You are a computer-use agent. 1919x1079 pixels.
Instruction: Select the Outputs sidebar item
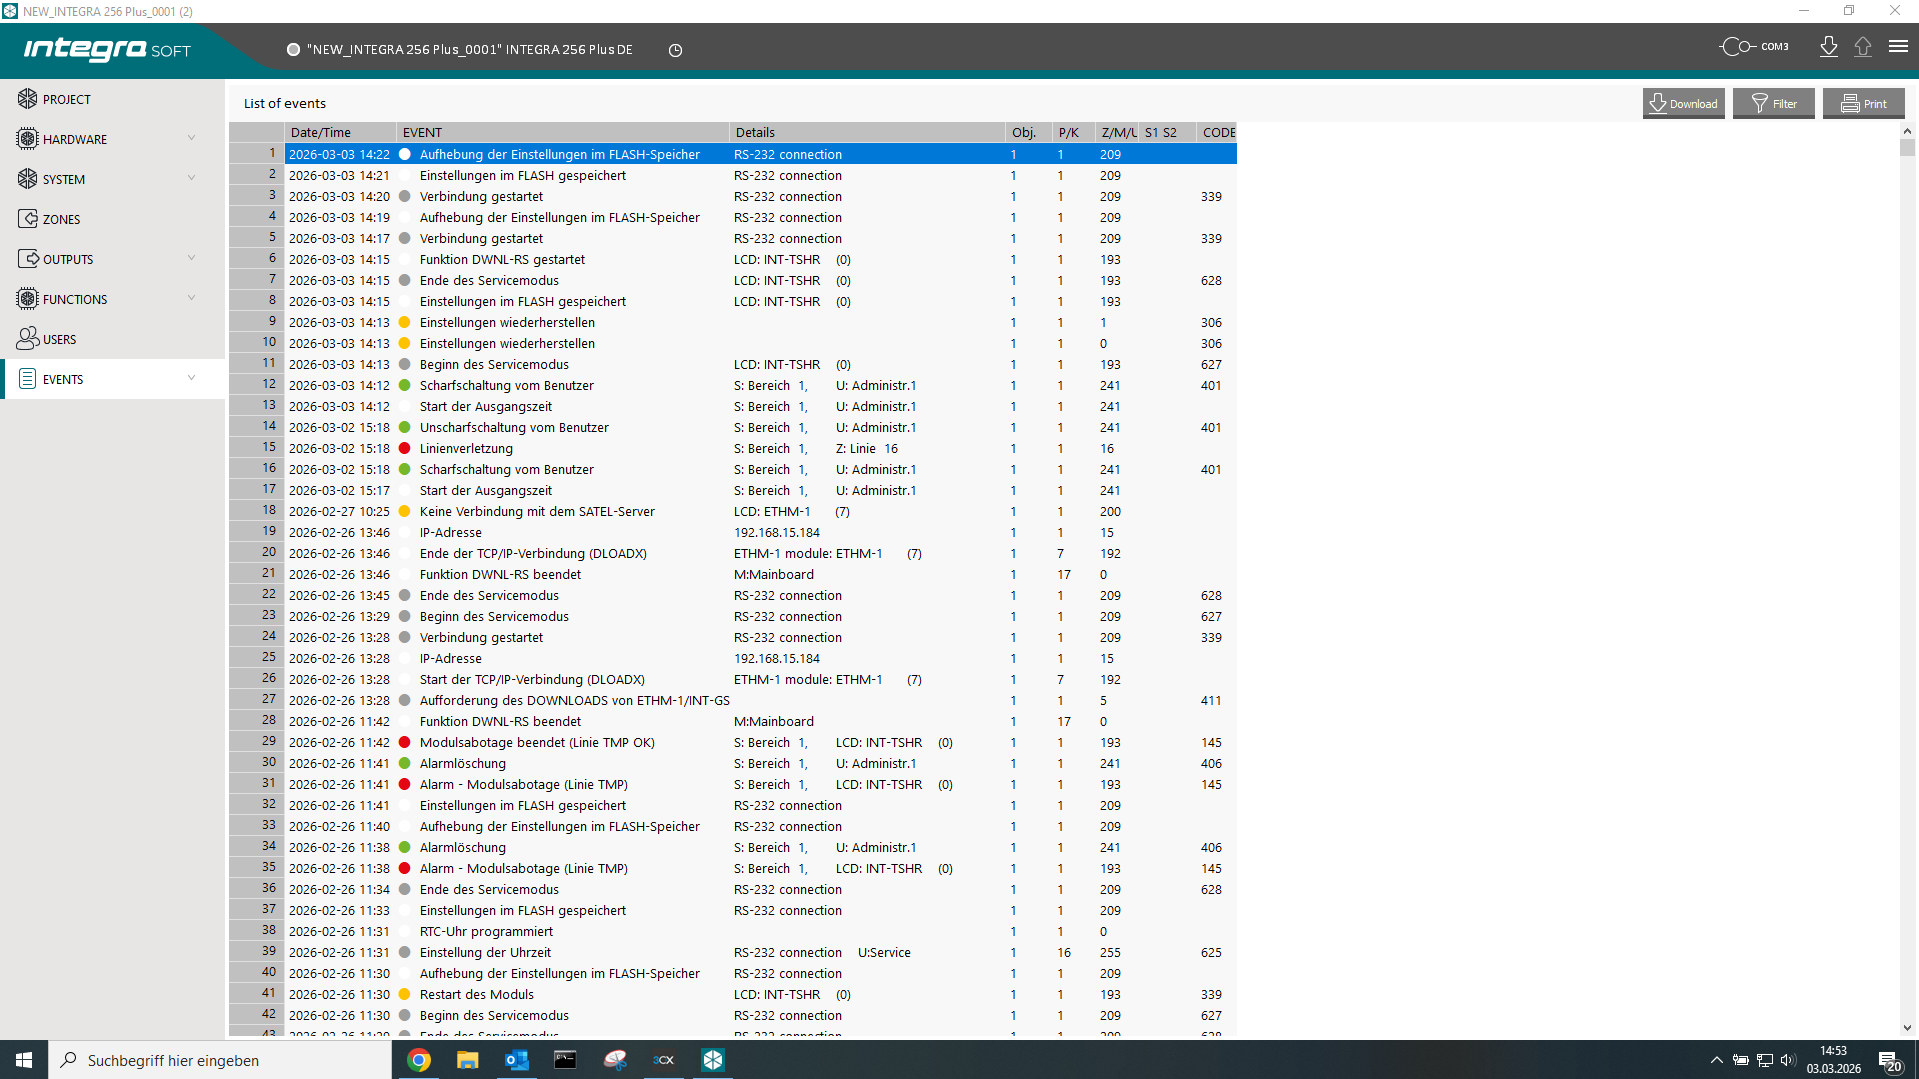(x=68, y=259)
